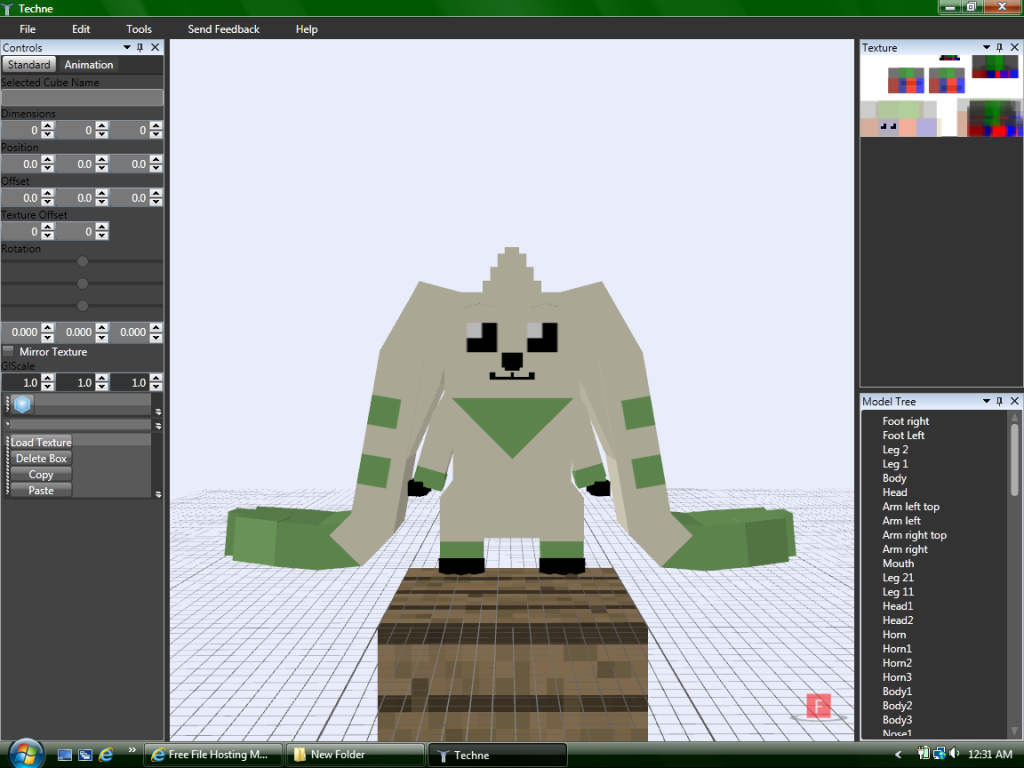This screenshot has height=768, width=1024.
Task: Expand the overflow arrow below the Paste button
Action: point(158,494)
